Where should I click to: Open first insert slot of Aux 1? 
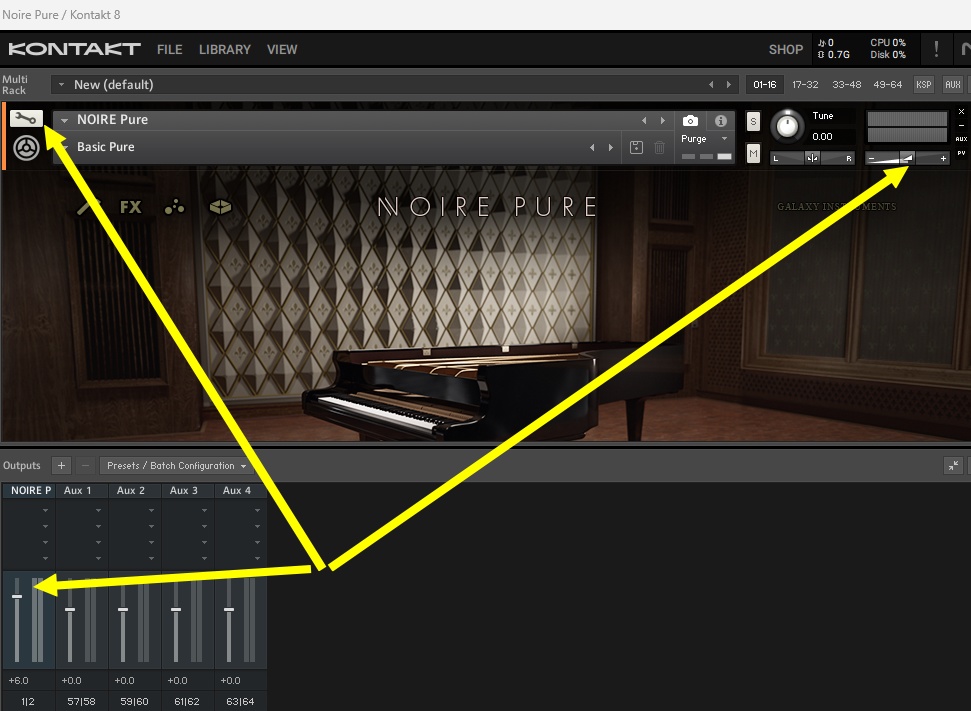(82, 510)
